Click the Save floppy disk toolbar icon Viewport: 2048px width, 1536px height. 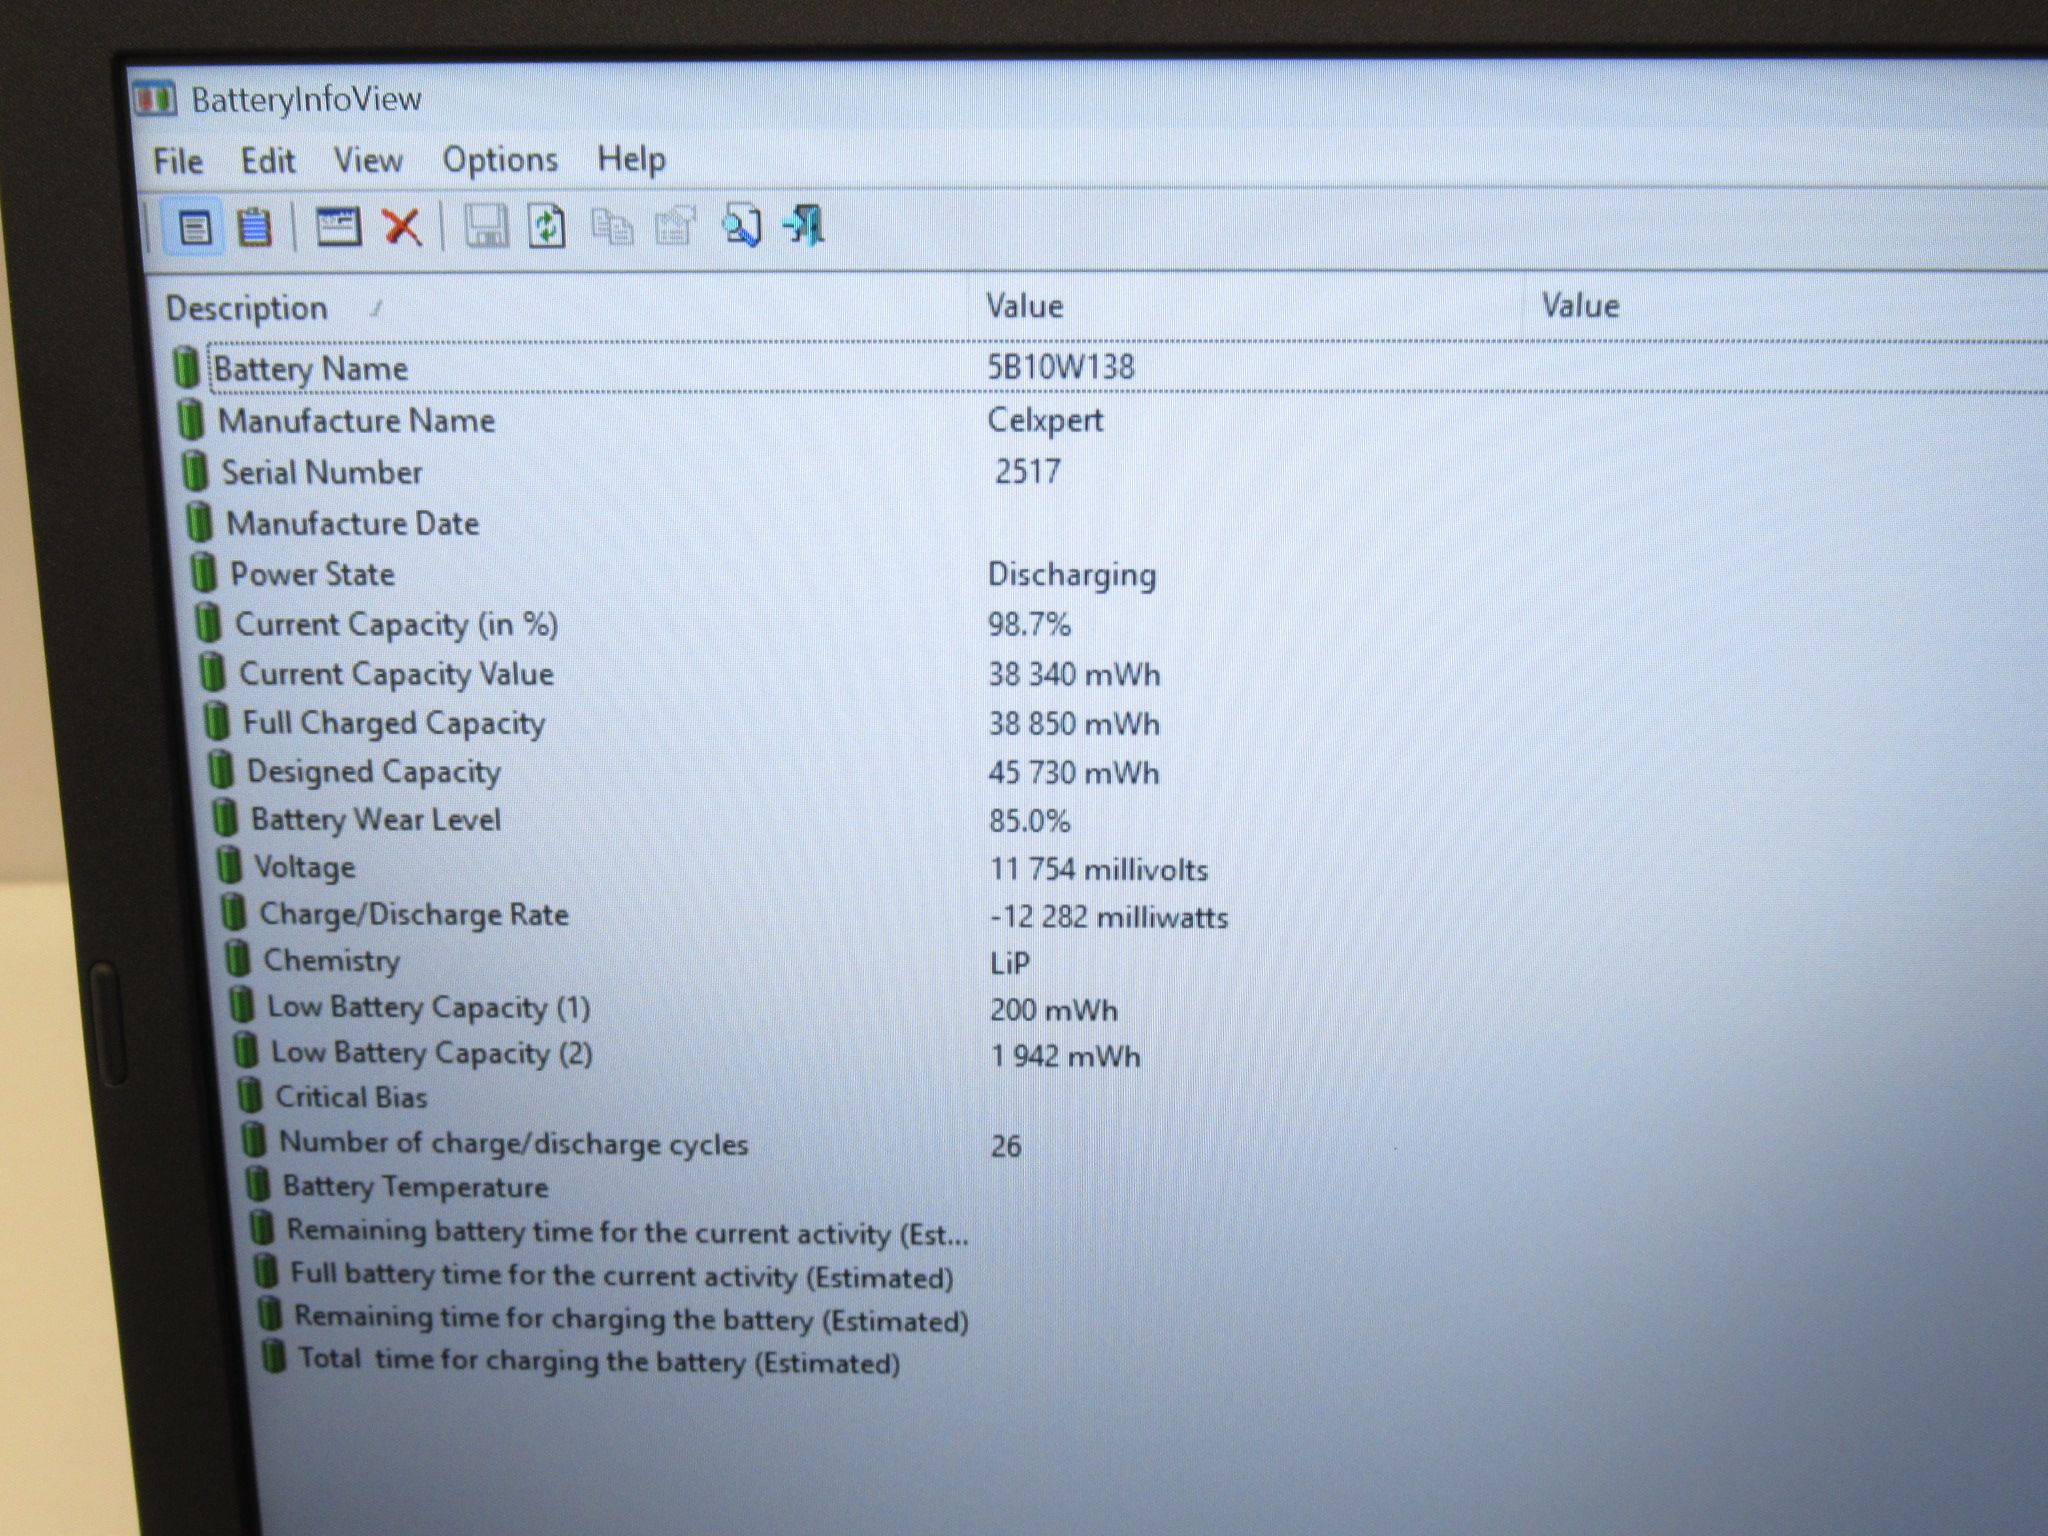[486, 226]
